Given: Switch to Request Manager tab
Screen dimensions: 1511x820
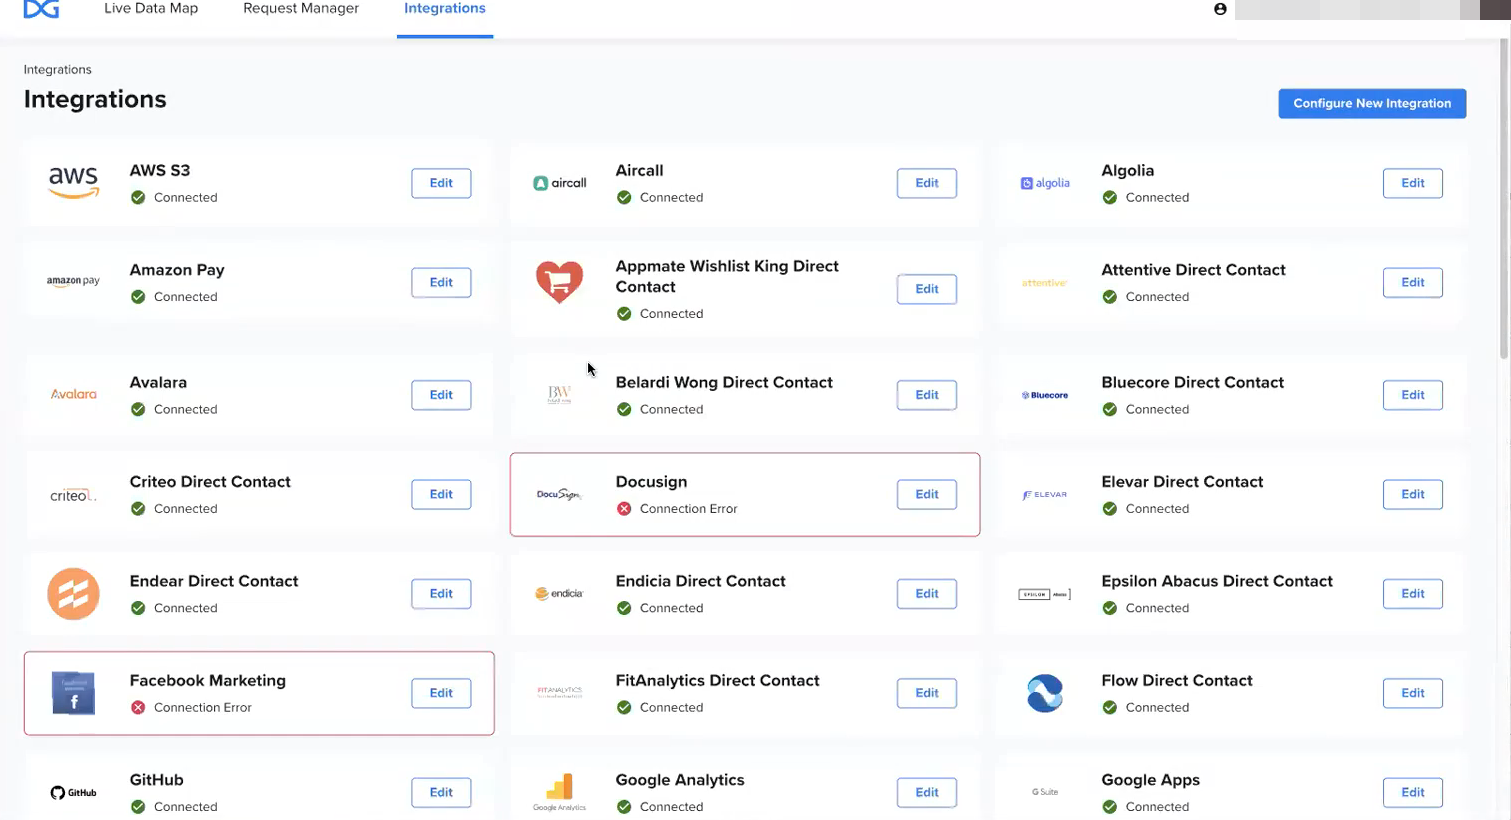Looking at the screenshot, I should [x=301, y=9].
